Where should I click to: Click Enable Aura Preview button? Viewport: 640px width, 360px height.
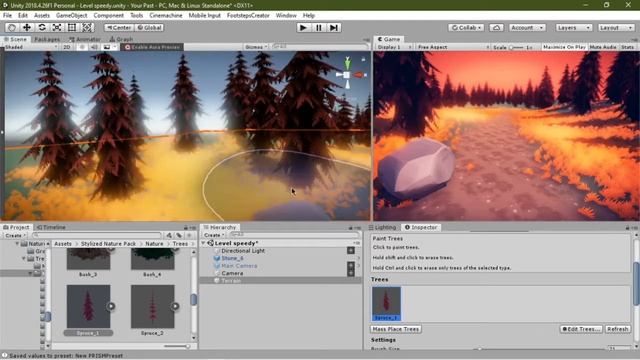152,47
